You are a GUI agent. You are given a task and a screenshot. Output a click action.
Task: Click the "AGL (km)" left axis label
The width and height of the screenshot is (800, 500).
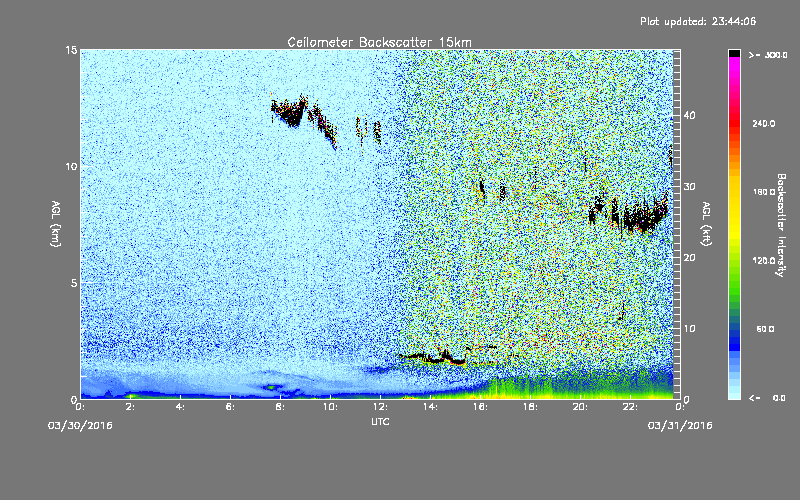[x=56, y=223]
